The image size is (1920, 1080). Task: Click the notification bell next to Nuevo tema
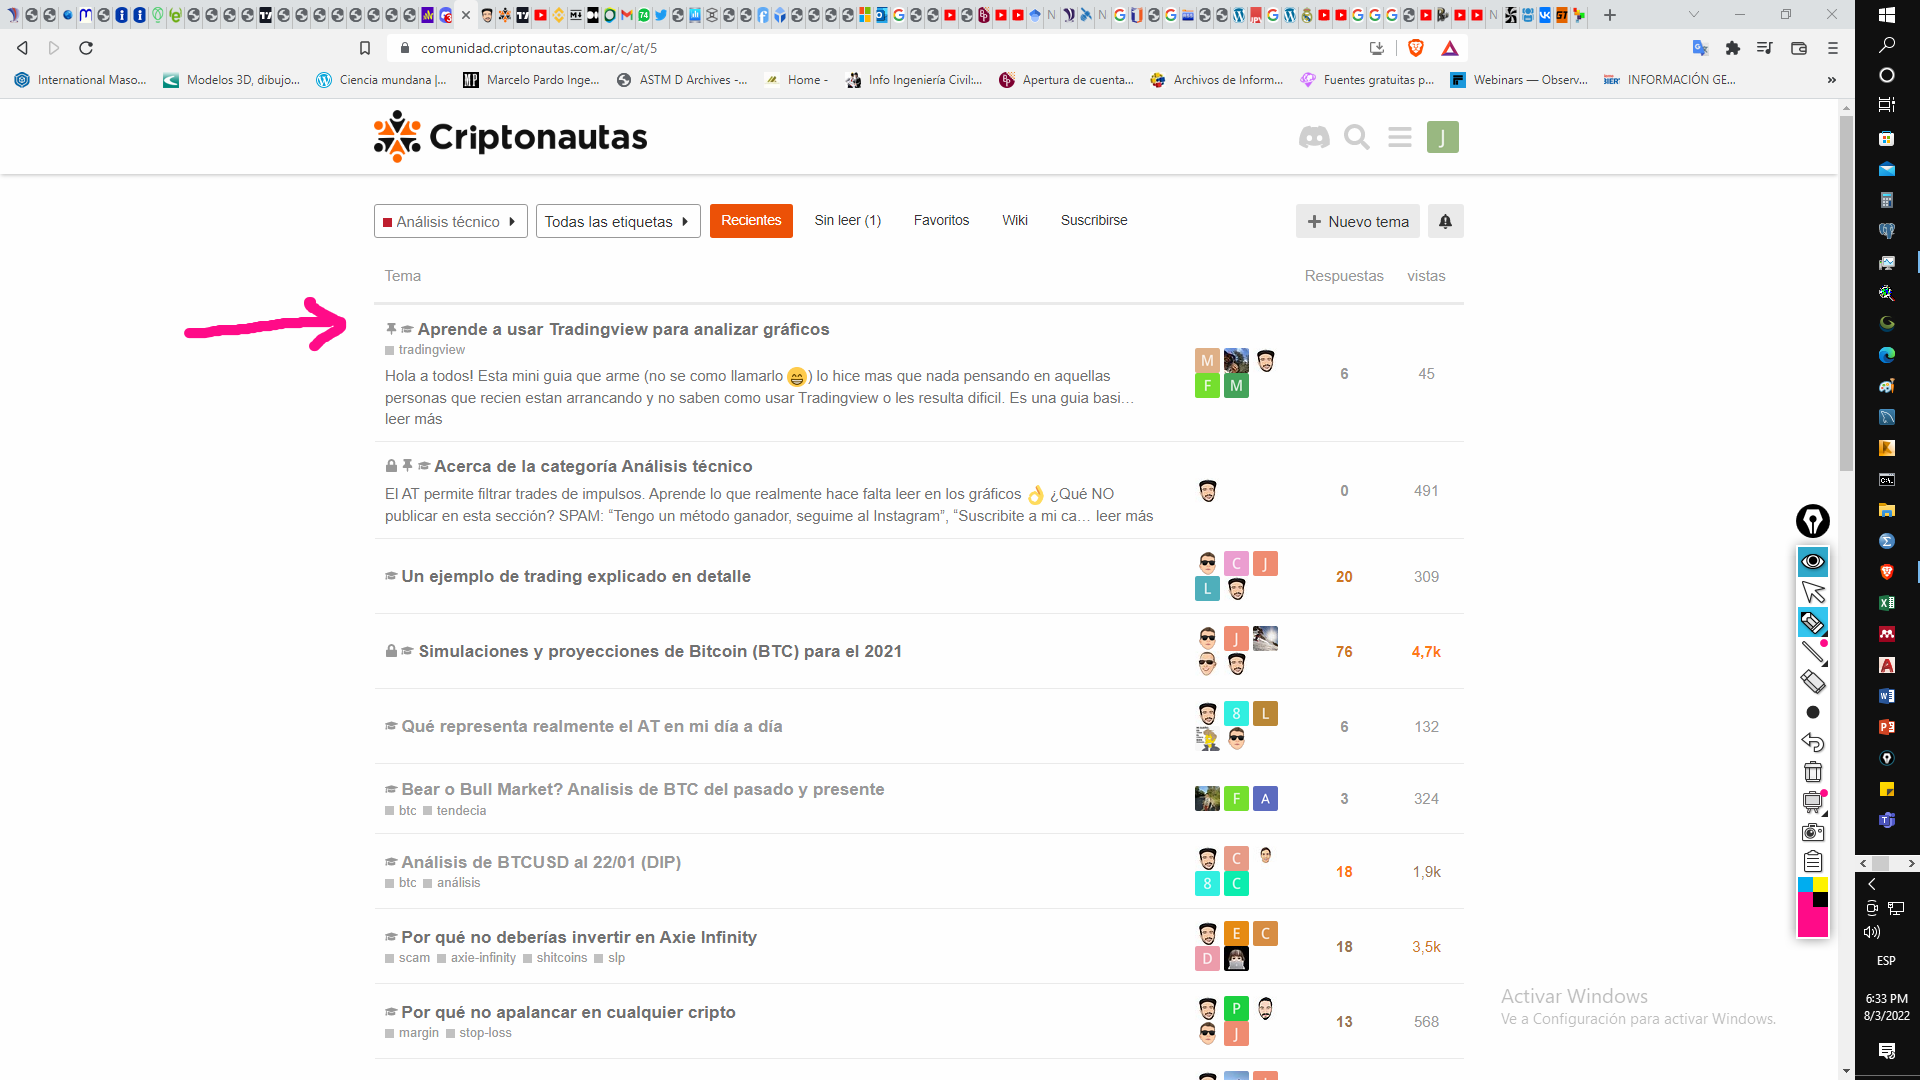[x=1445, y=222]
